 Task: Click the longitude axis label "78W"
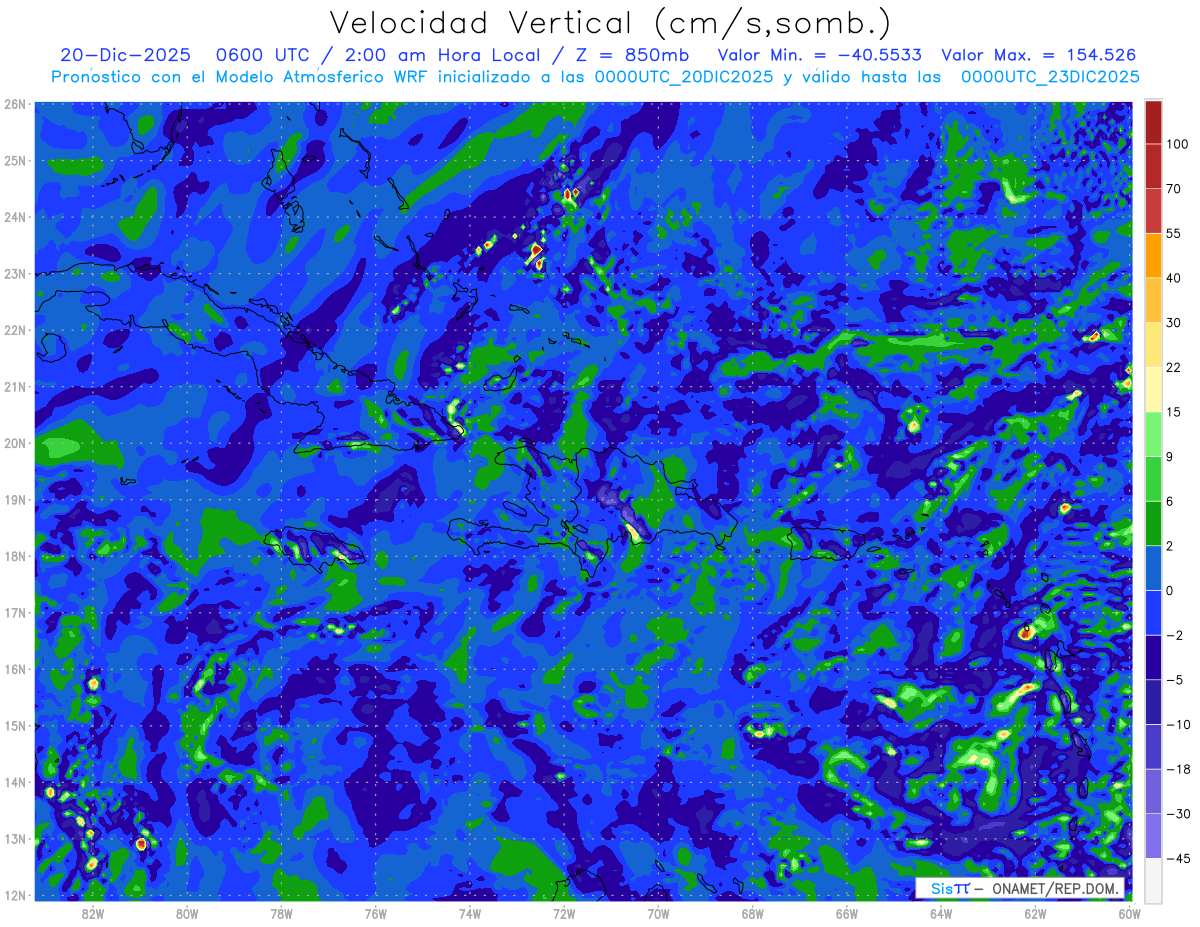[281, 913]
